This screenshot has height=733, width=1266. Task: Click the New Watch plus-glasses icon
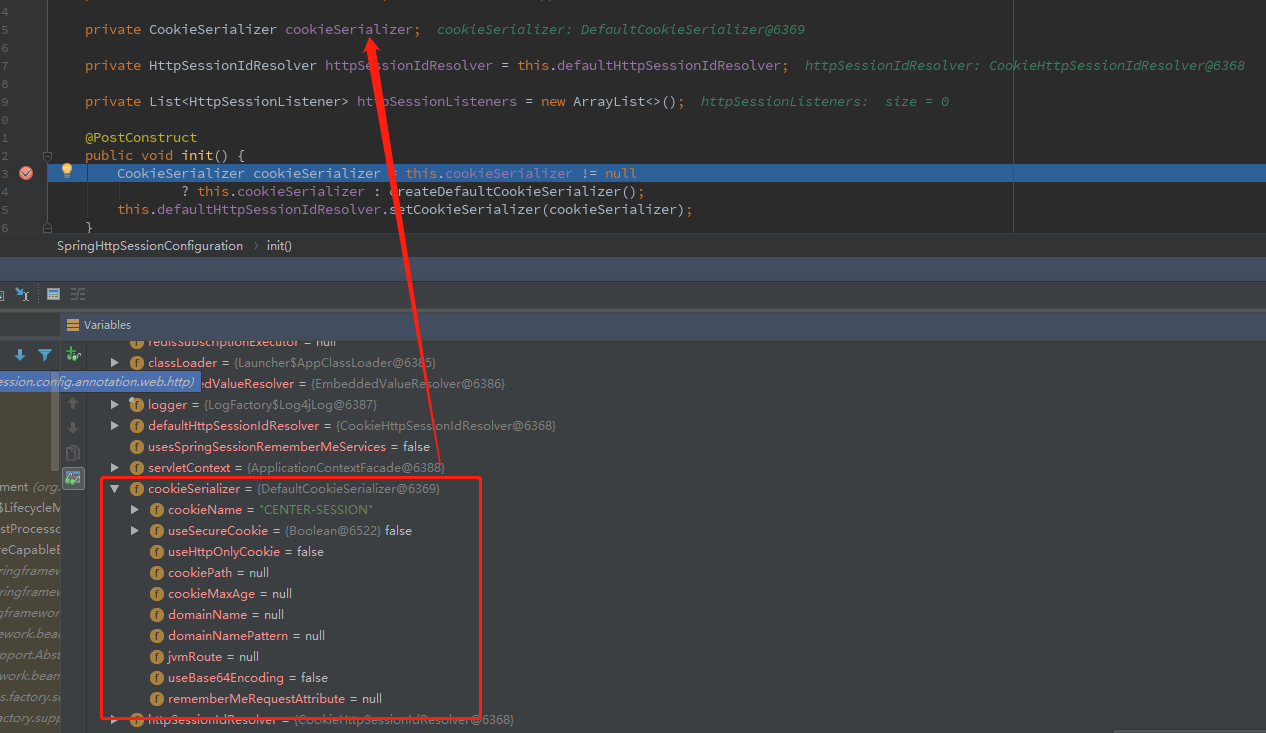tap(72, 354)
